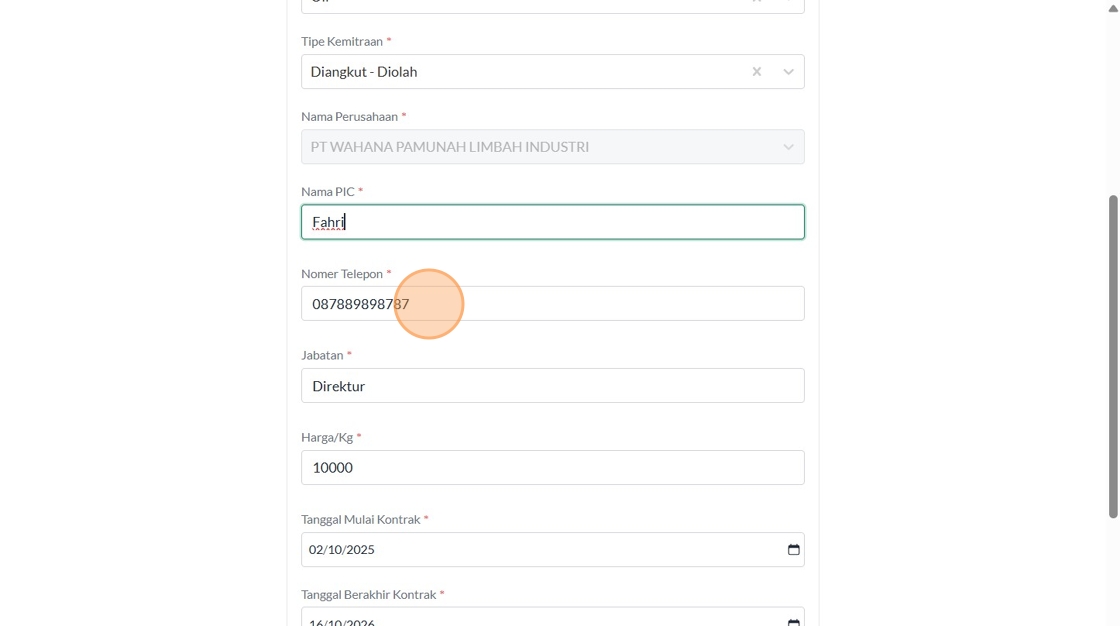Viewport: 1120px width, 626px height.
Task: Click the "Tipe Kemitraan" field label
Action: coord(342,42)
